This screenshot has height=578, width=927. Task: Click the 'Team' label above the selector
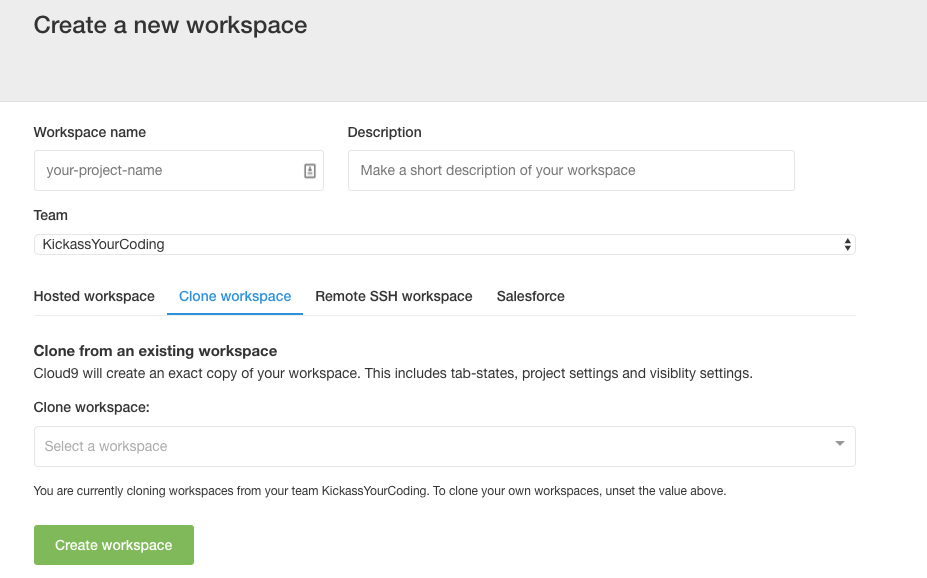click(x=51, y=215)
